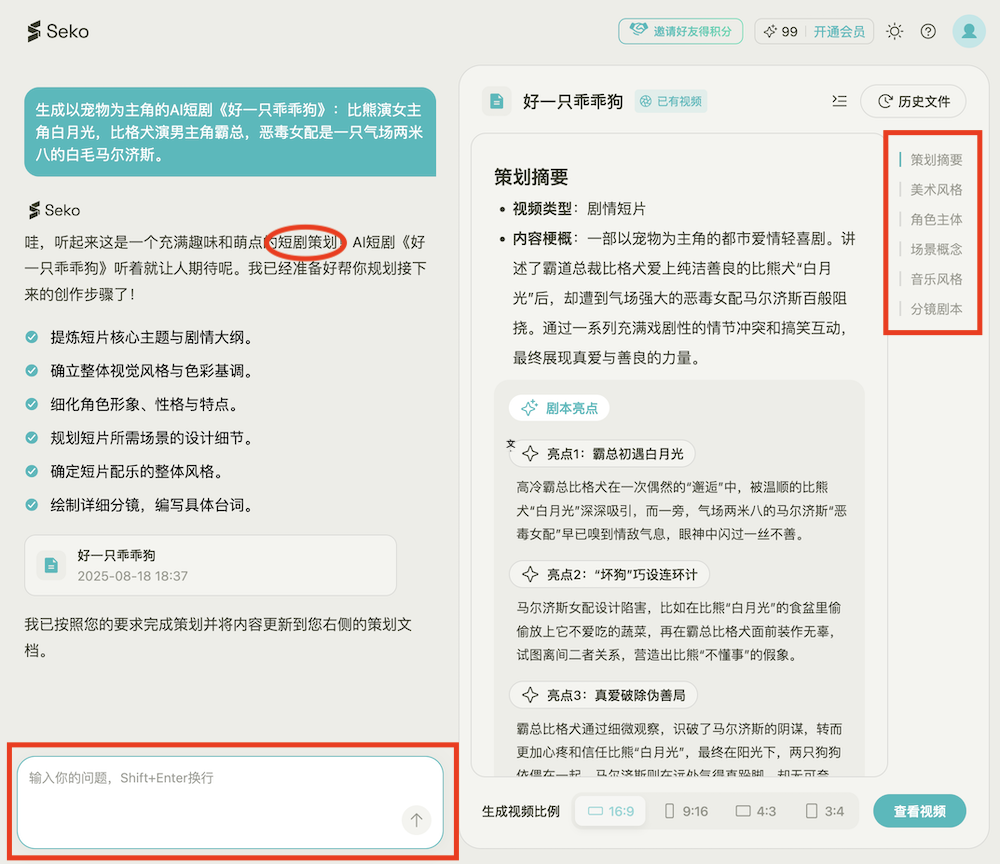Toggle theme with the sun icon

(895, 31)
